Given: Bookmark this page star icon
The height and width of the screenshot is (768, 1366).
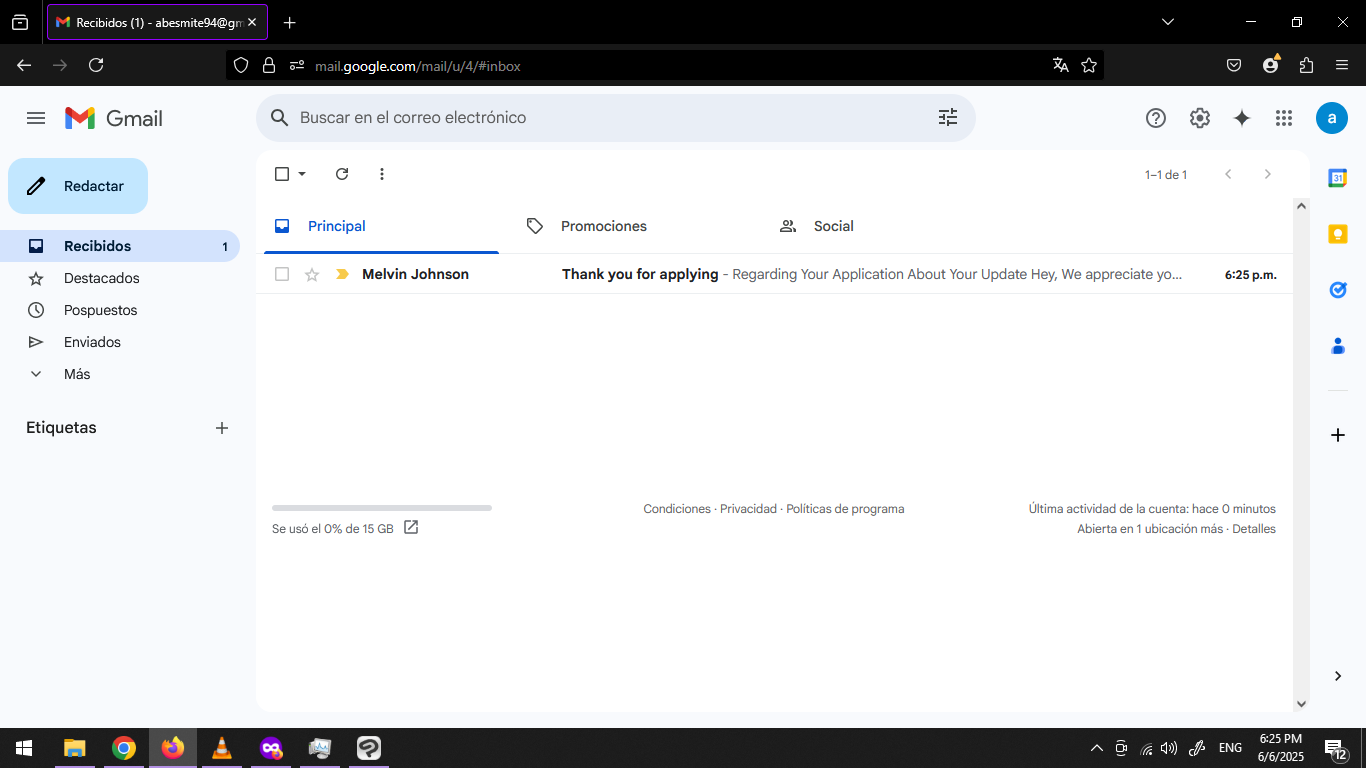Looking at the screenshot, I should click(x=1089, y=65).
